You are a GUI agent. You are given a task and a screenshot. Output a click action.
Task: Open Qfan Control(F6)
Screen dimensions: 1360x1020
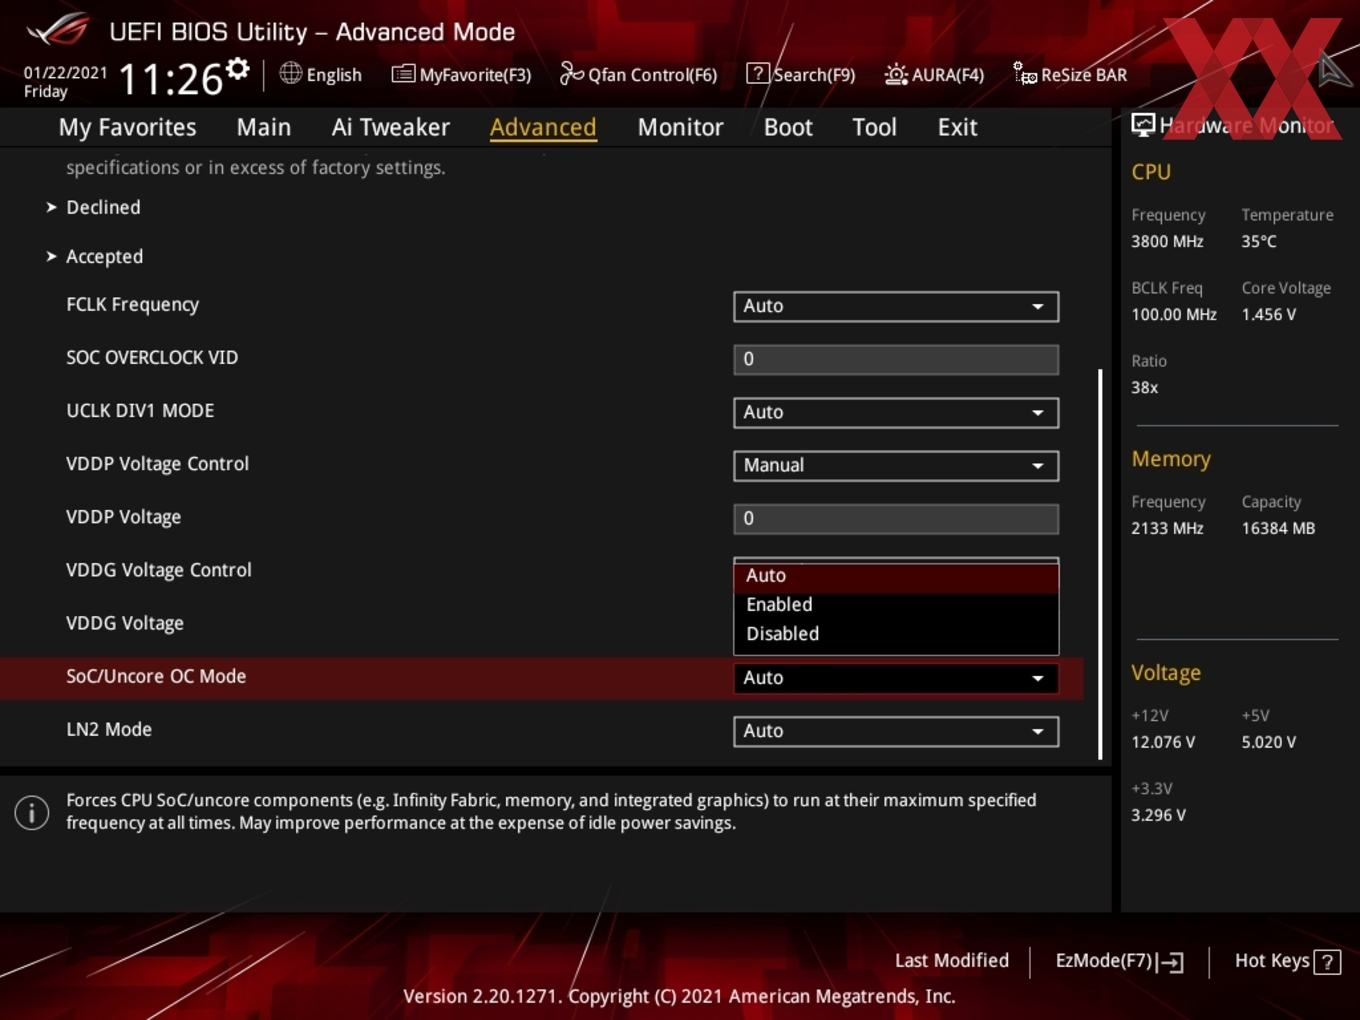coord(638,74)
